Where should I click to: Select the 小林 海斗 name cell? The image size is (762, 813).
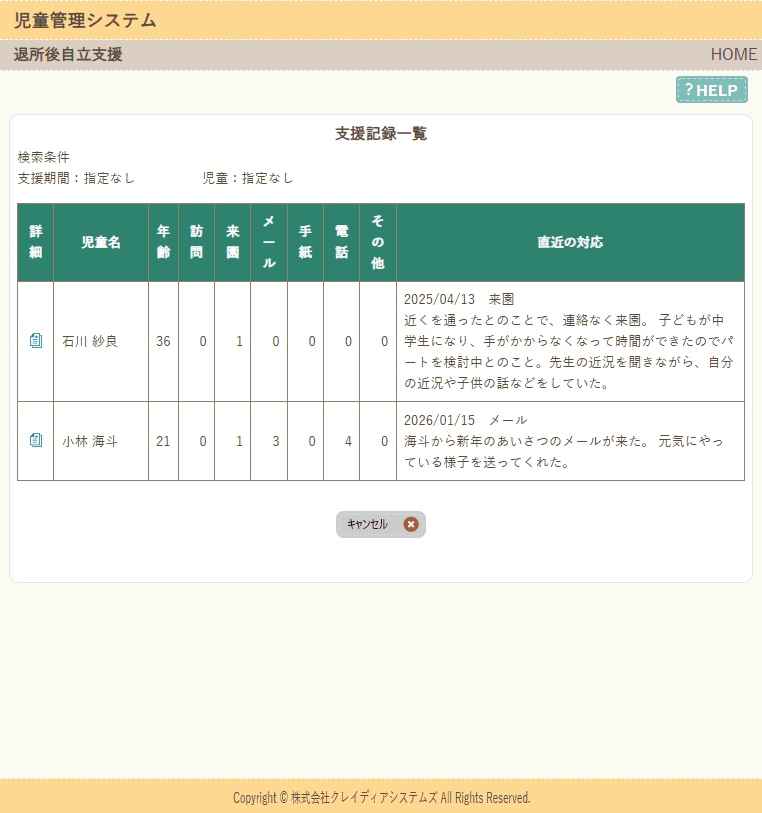pyautogui.click(x=90, y=441)
